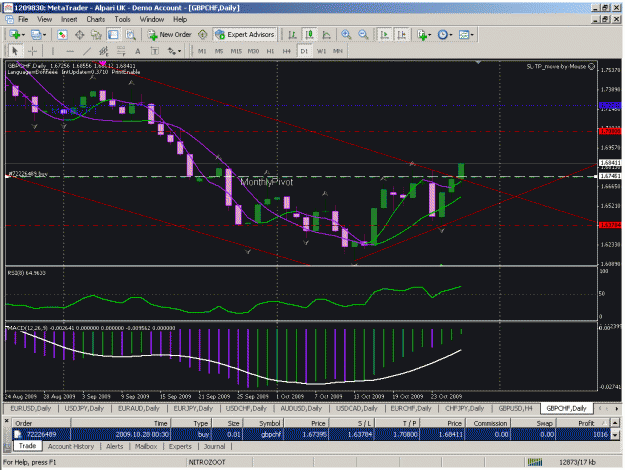Open the Charts menu

(96, 20)
